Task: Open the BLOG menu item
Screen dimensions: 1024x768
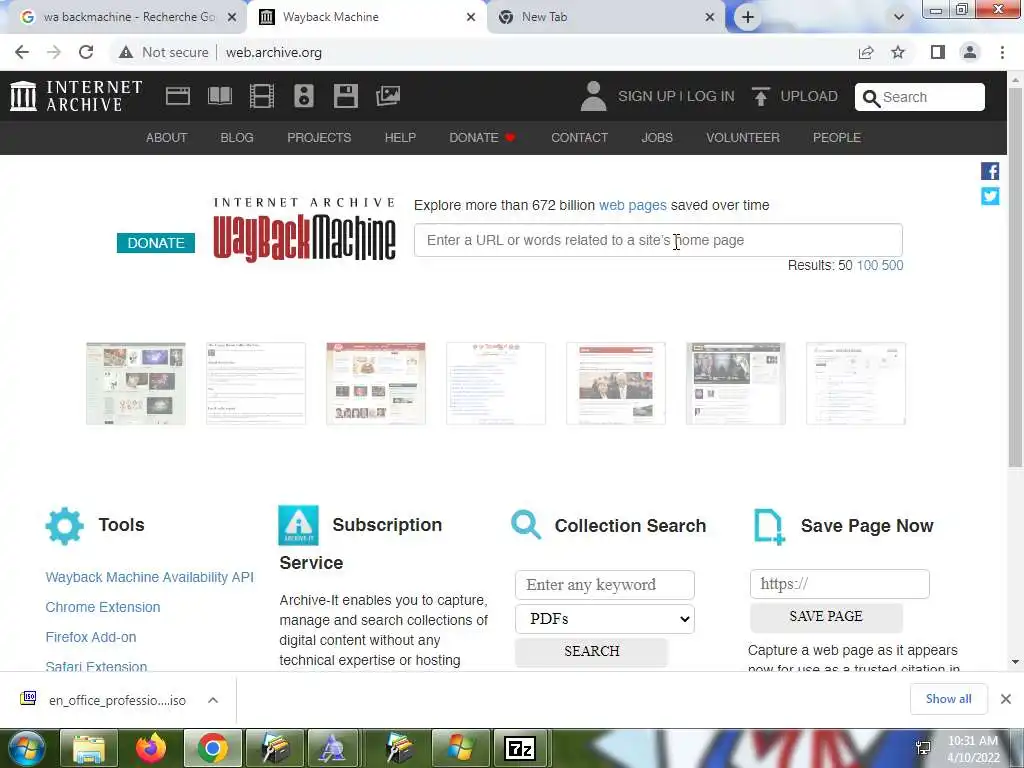Action: click(x=237, y=138)
